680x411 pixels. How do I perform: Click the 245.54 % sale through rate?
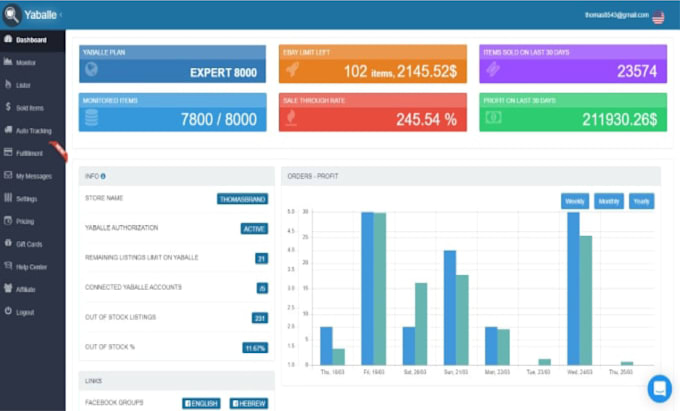pos(426,119)
